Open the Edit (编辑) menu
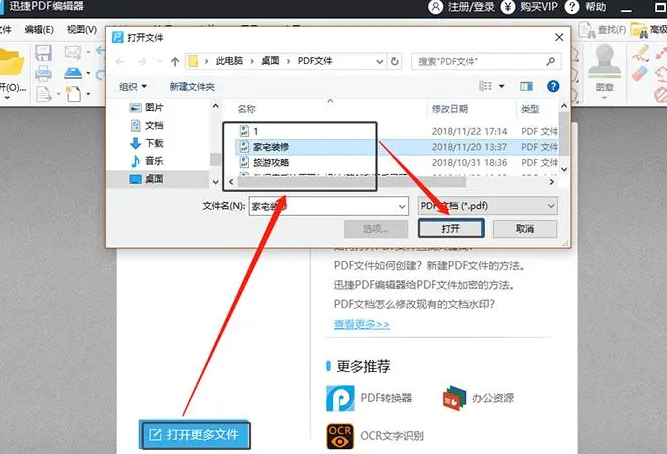The image size is (667, 454). [x=39, y=29]
